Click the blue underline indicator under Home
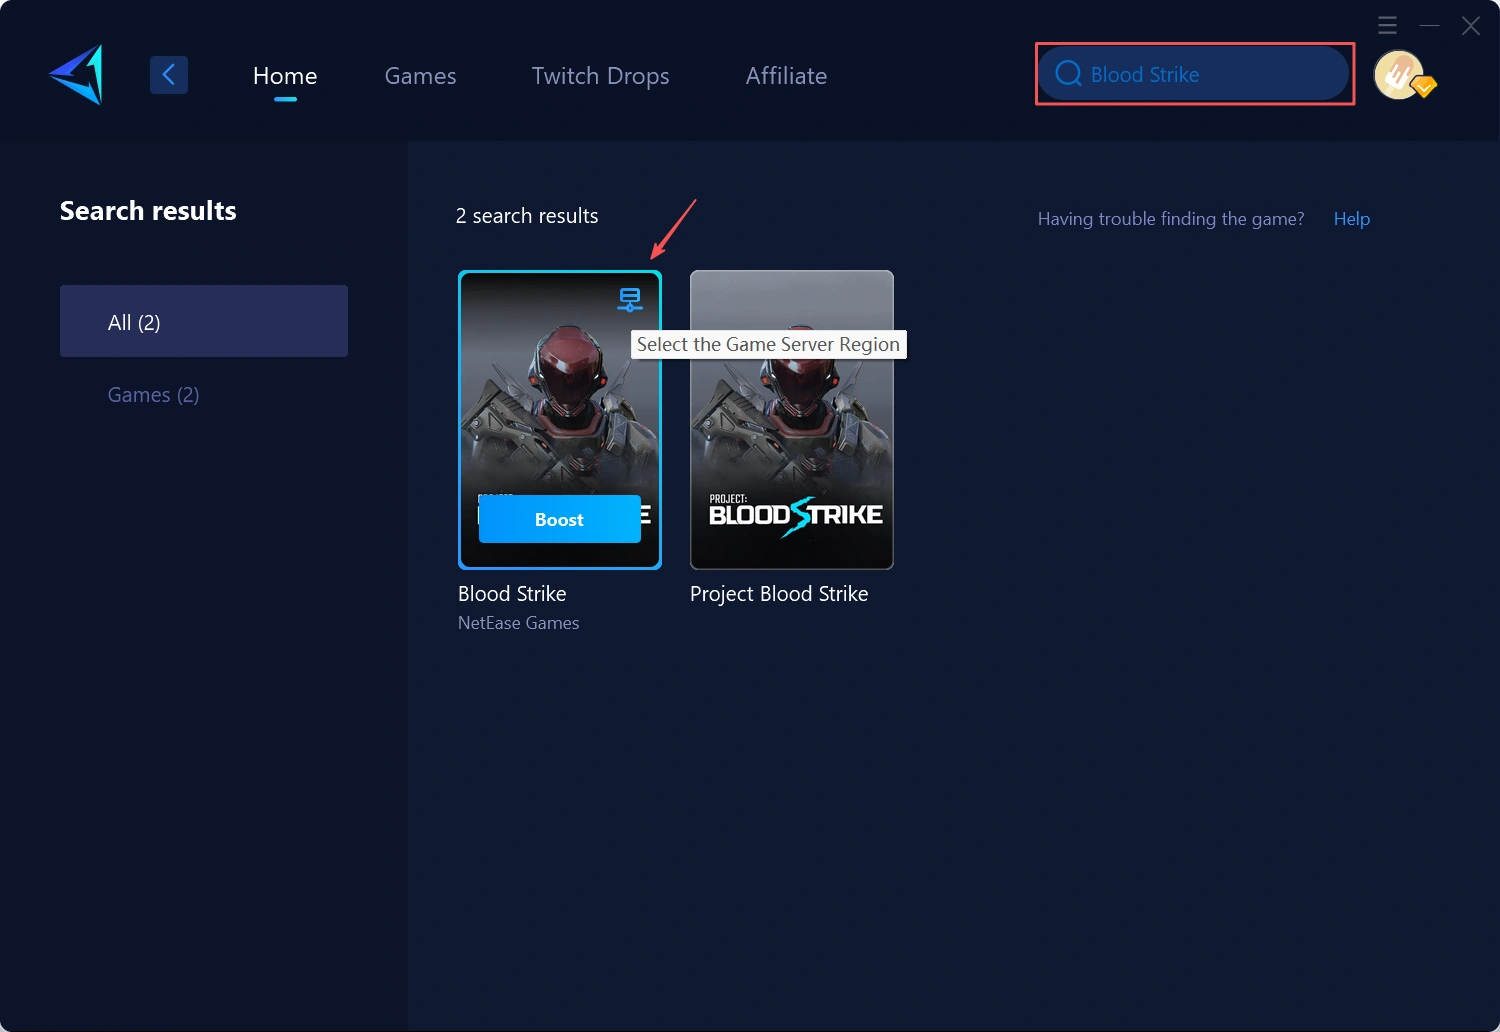This screenshot has height=1032, width=1500. pyautogui.click(x=285, y=98)
